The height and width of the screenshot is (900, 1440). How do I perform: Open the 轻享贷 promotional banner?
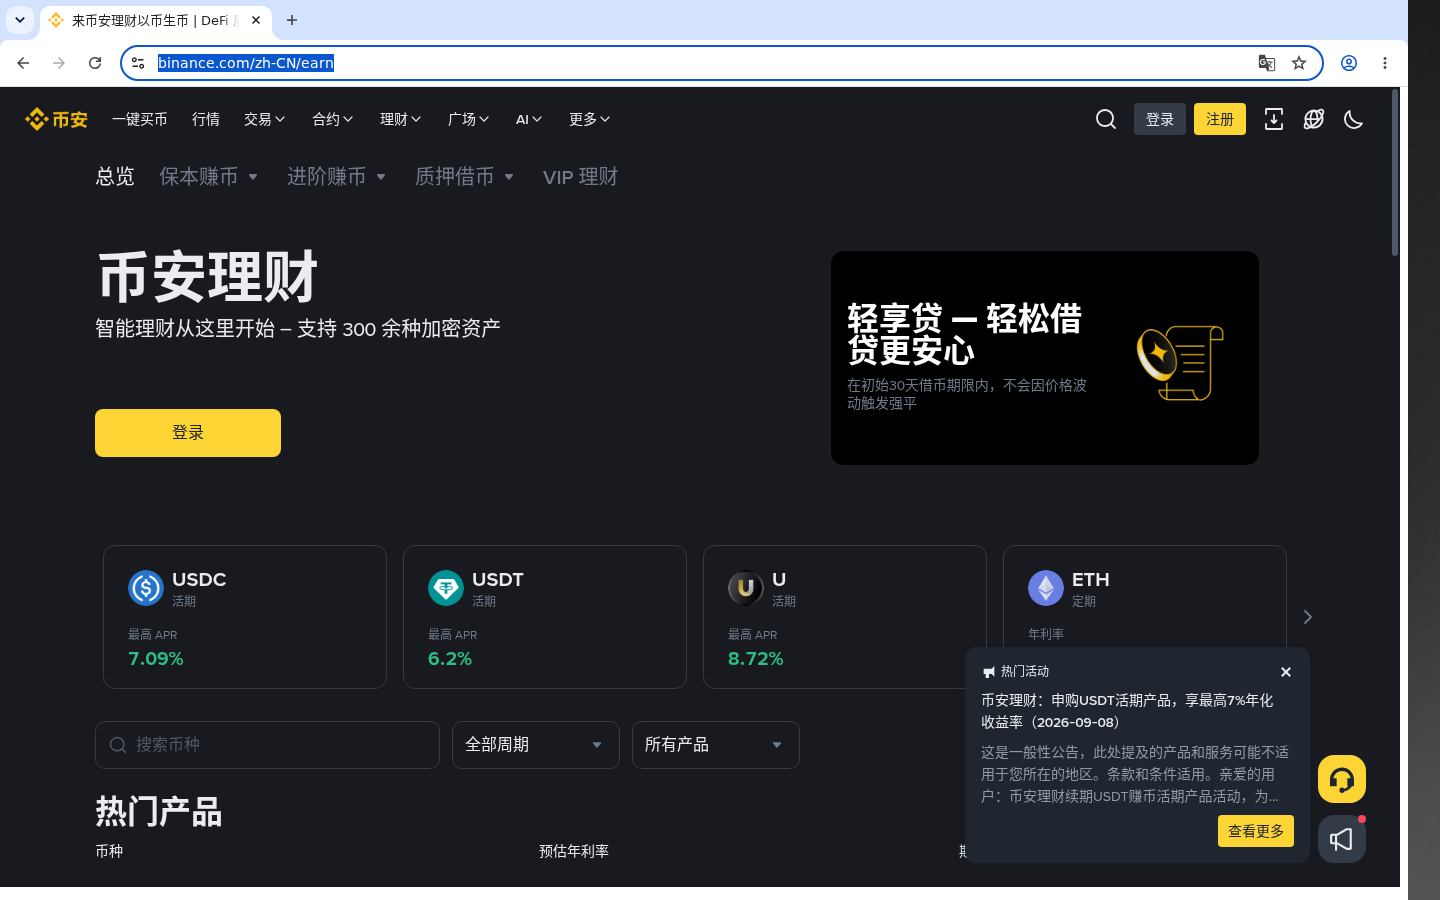[1045, 358]
